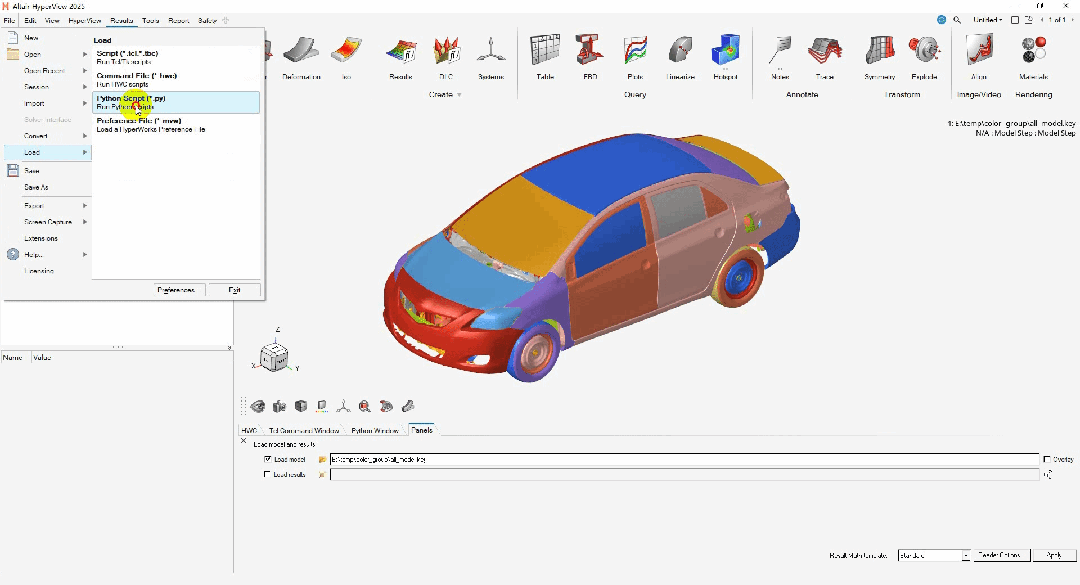Open Extensions from the File menu
1080x585 pixels.
(x=47, y=238)
